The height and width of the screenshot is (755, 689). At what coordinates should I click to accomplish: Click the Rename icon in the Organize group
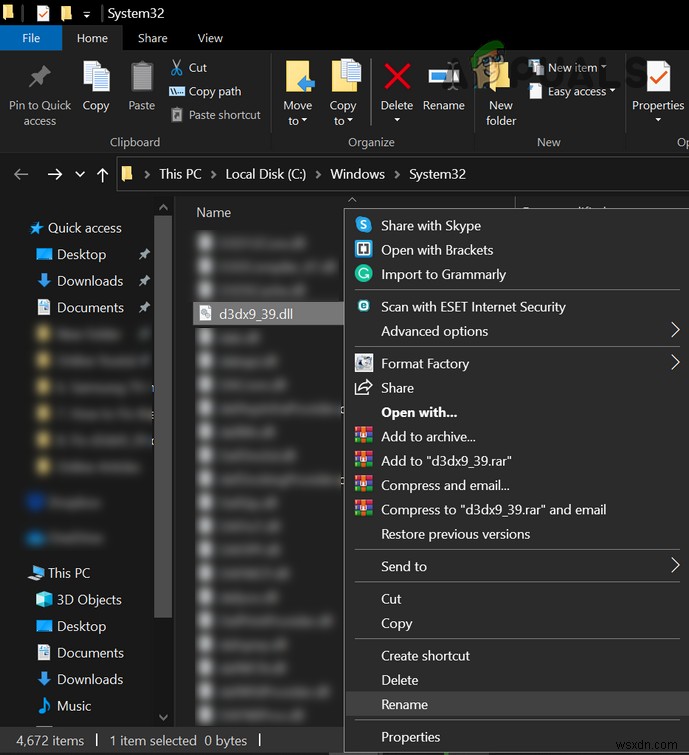click(443, 78)
